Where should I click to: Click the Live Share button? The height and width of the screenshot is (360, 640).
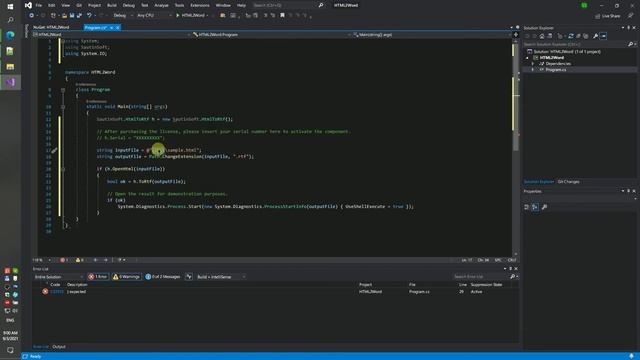click(608, 16)
